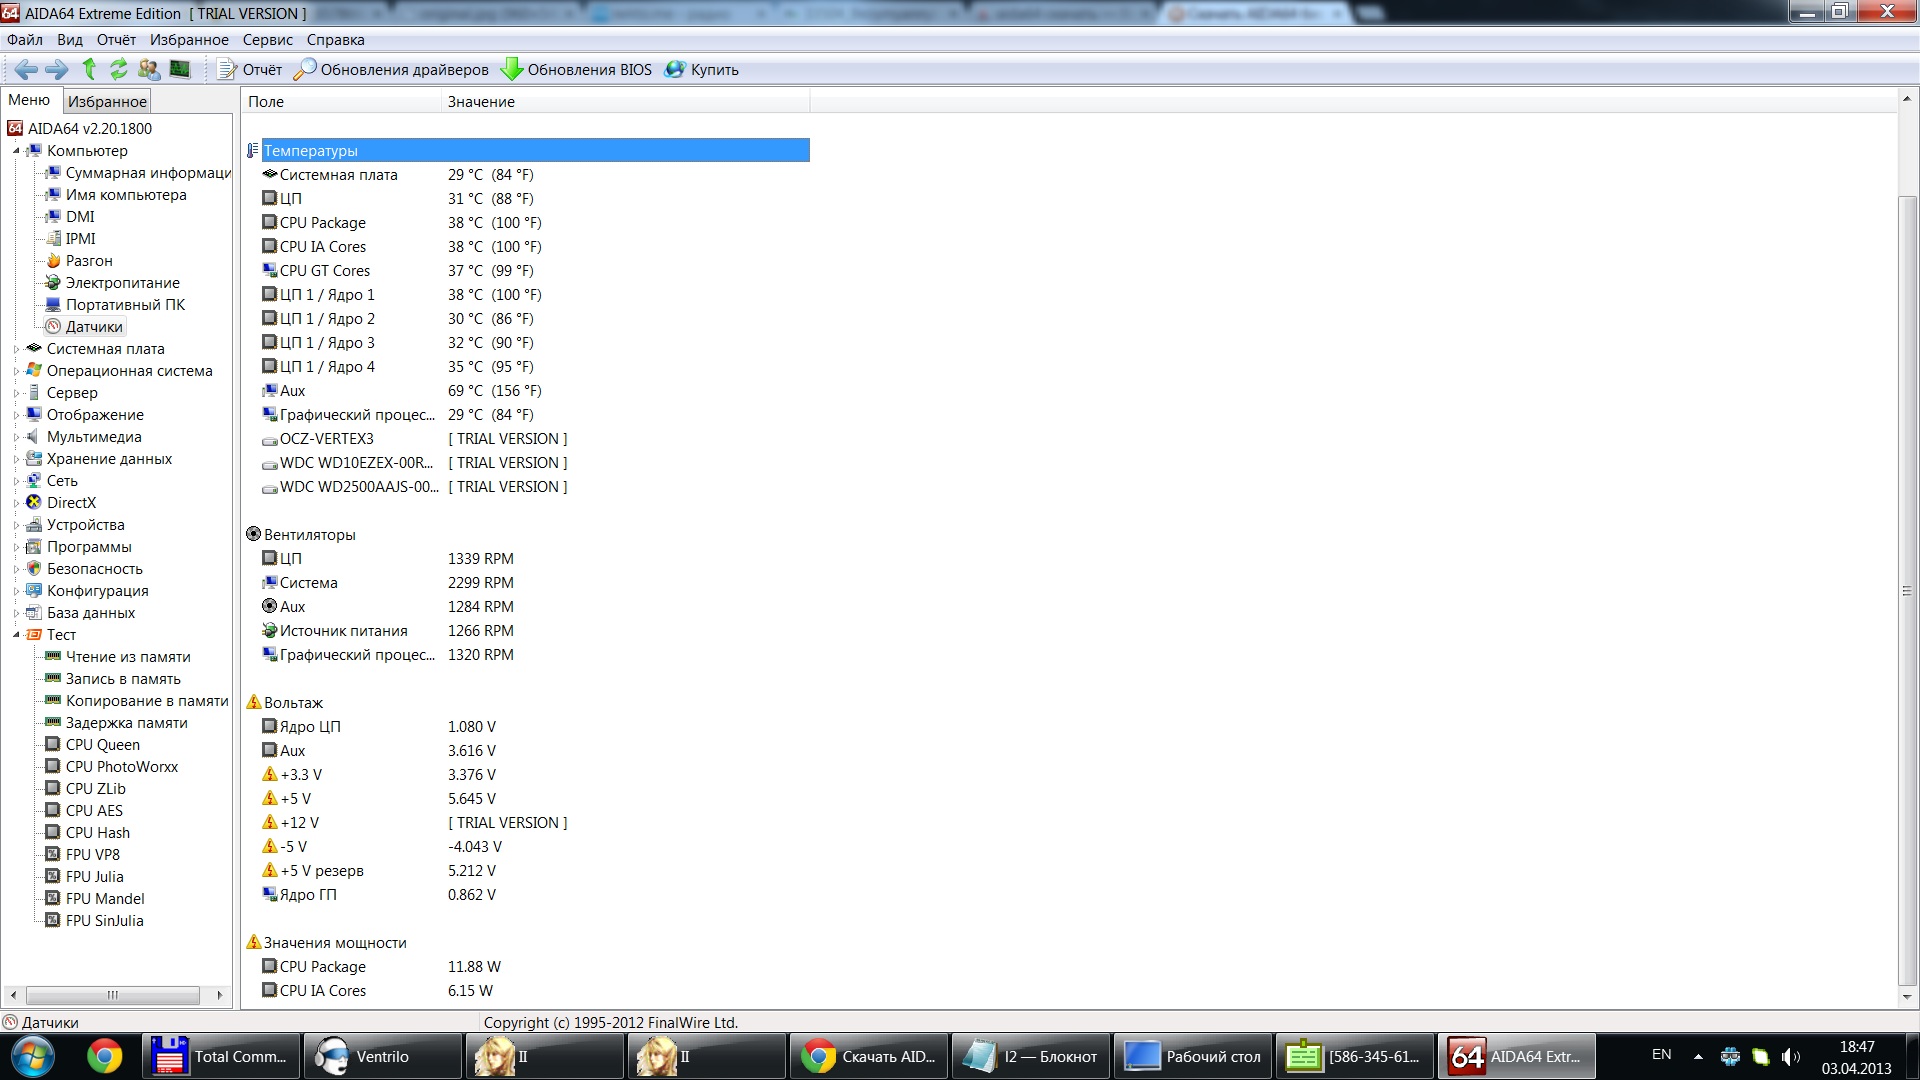Image resolution: width=1920 pixels, height=1080 pixels.
Task: Open the Отчёт menu in menu bar
Action: 116,40
